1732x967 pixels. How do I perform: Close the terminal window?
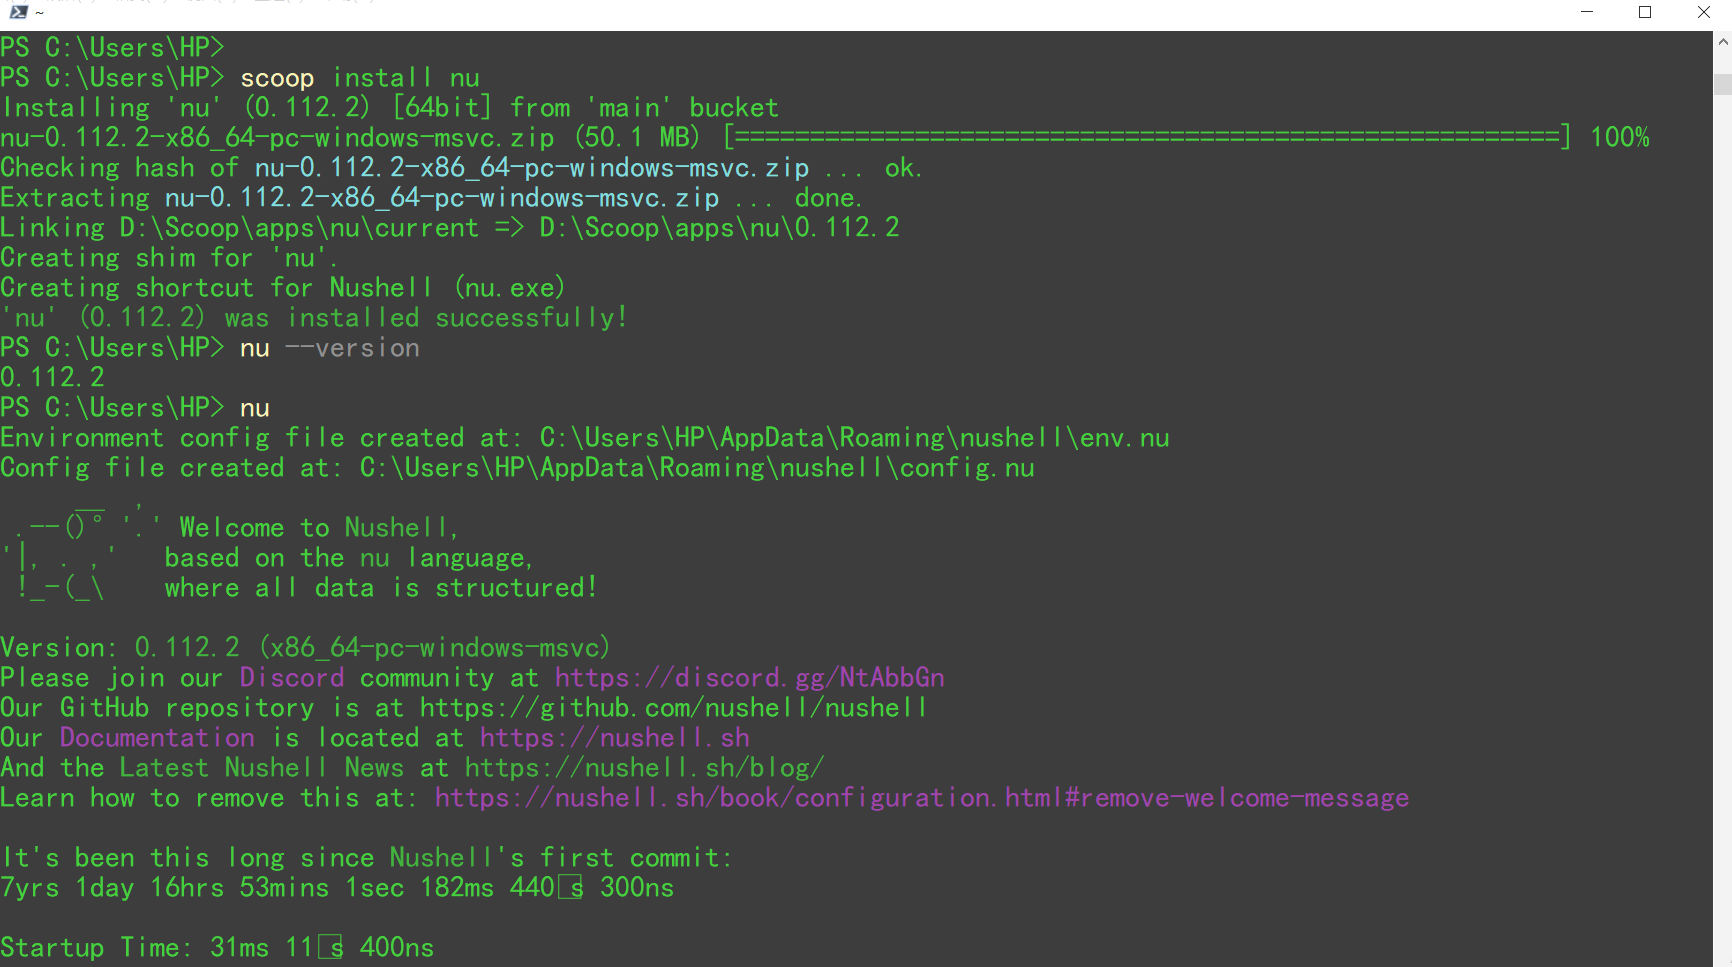(1703, 12)
